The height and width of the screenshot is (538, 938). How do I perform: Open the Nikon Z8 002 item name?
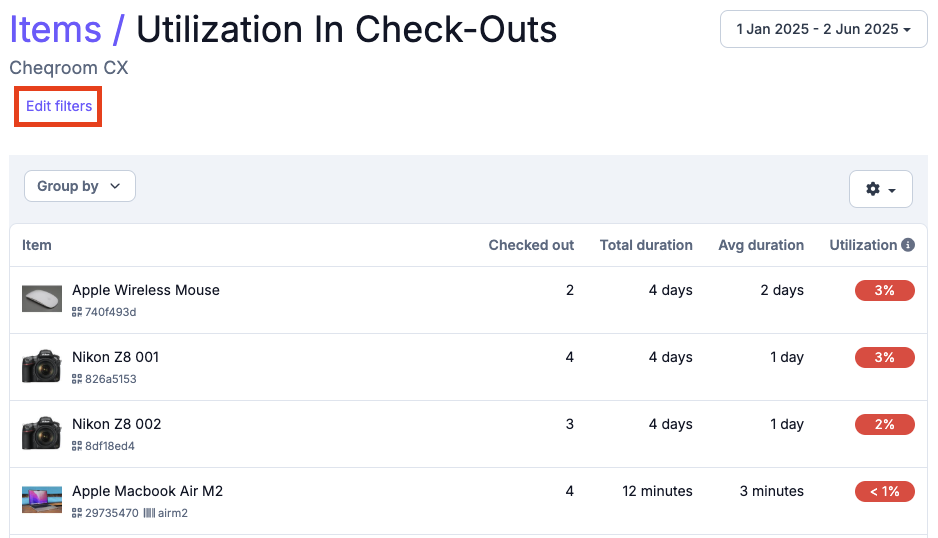(x=117, y=424)
